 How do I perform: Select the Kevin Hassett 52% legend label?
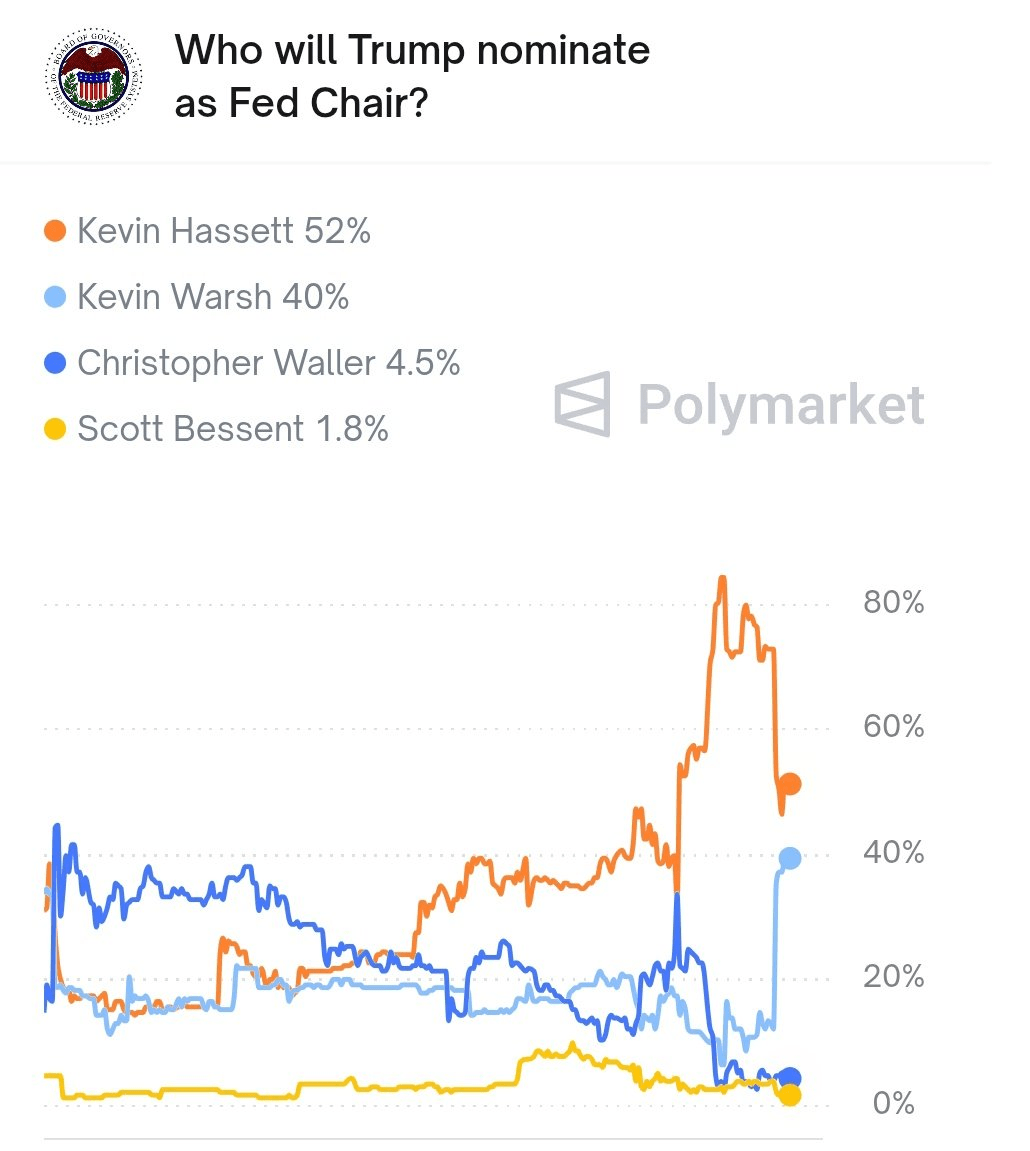(x=223, y=232)
